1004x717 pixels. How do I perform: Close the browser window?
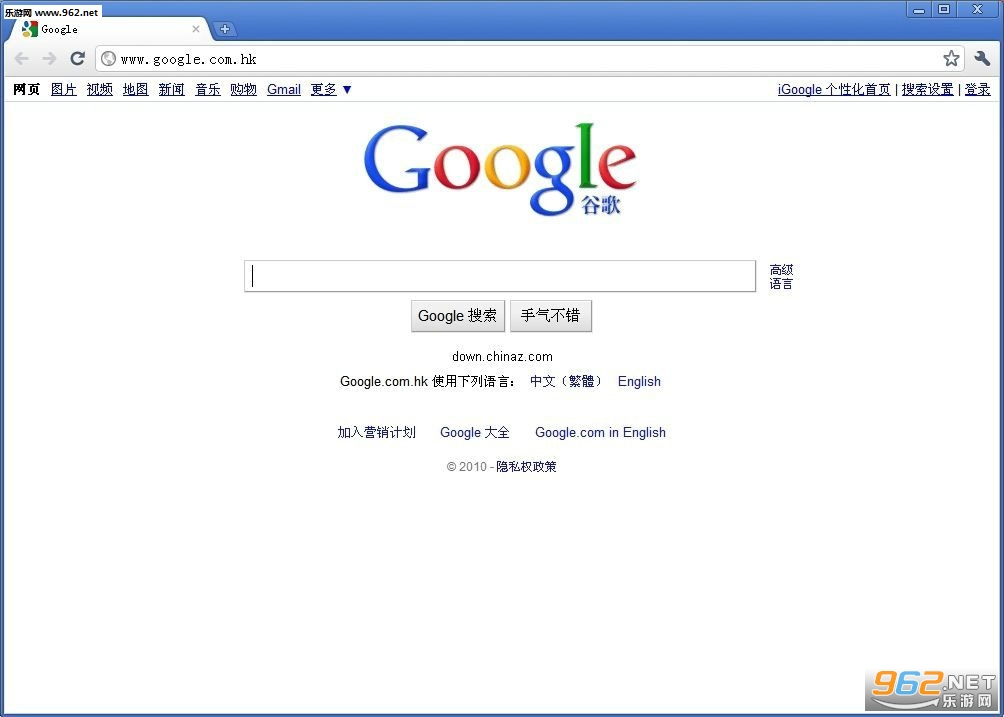(977, 9)
